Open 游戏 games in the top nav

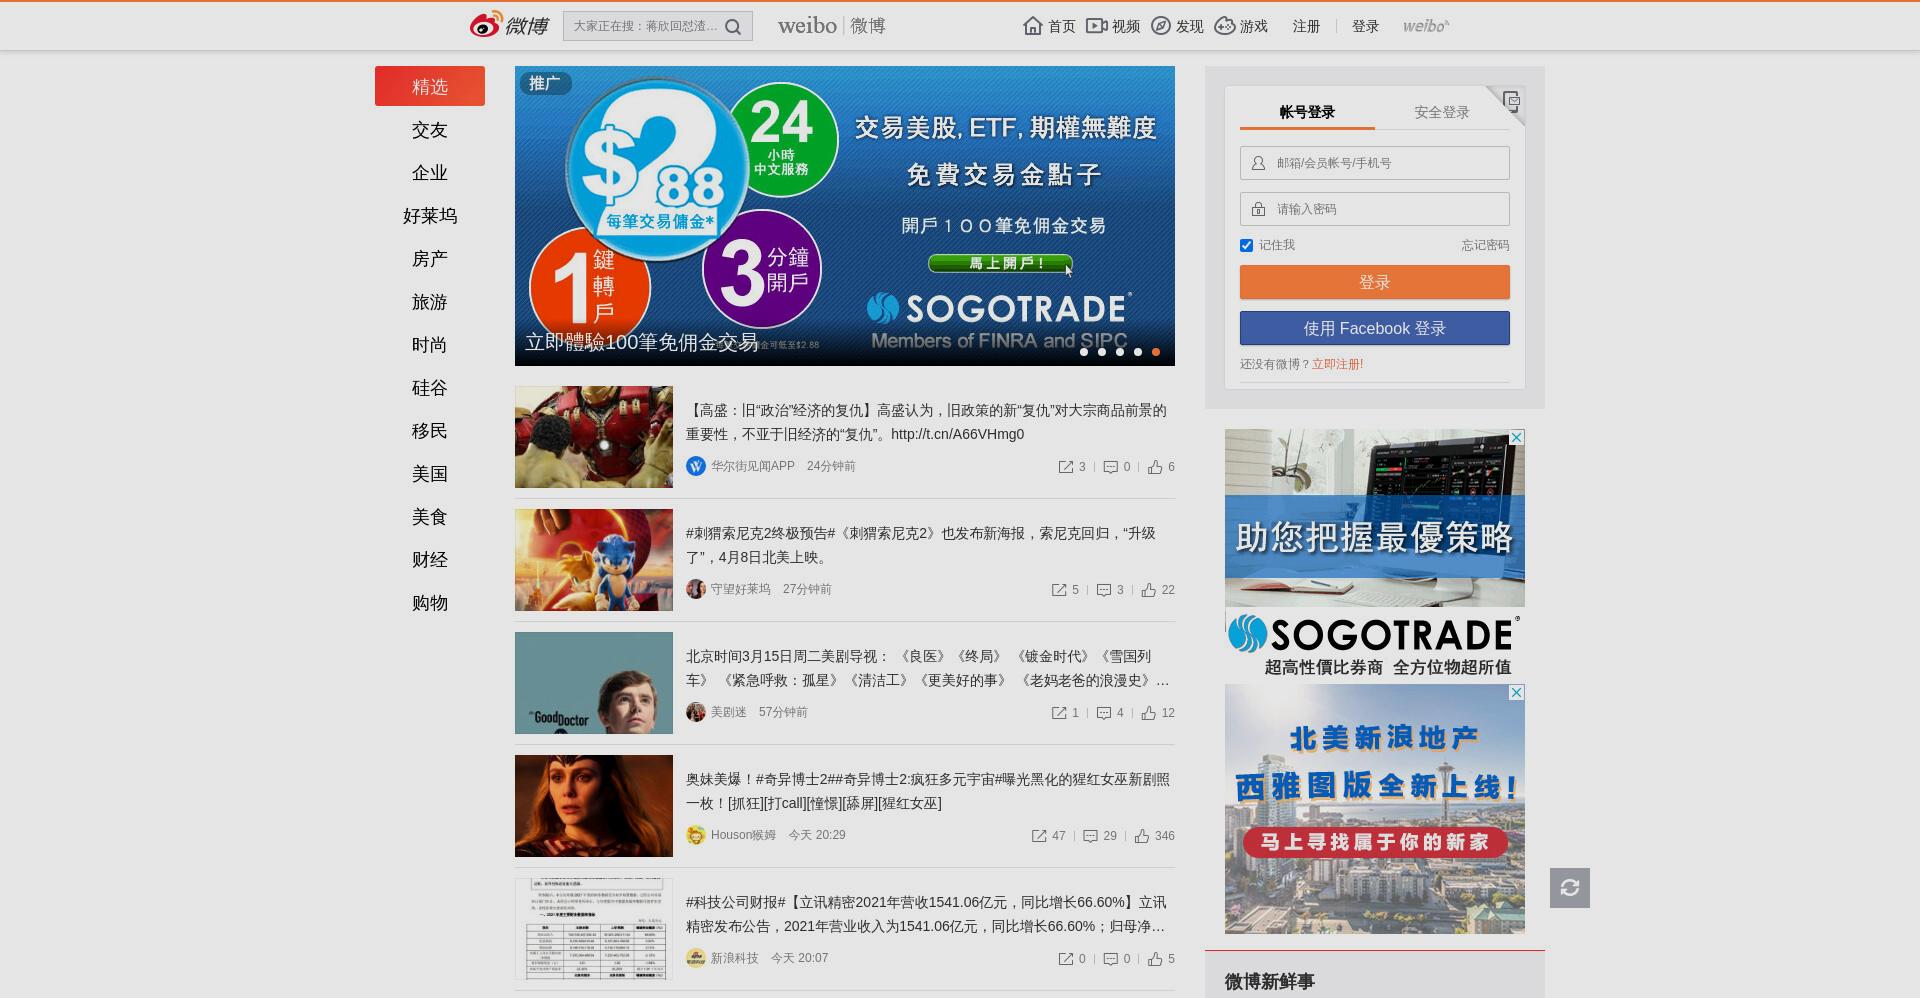[1241, 26]
